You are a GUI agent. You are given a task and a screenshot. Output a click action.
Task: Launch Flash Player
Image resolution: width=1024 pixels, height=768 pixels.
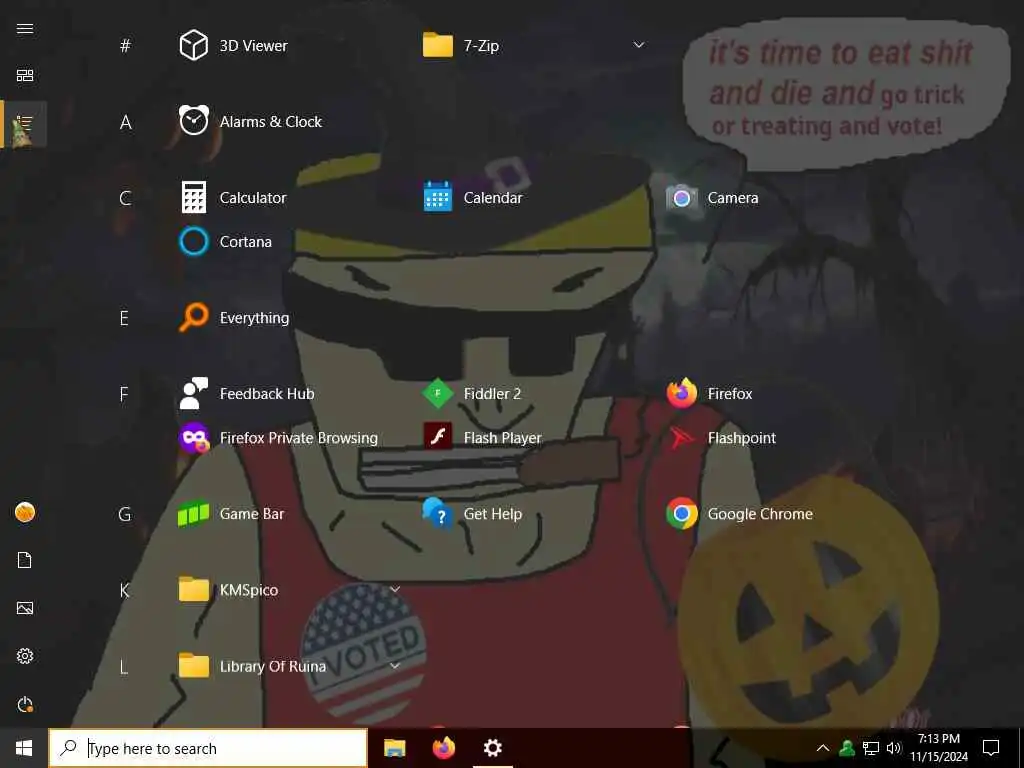[482, 438]
